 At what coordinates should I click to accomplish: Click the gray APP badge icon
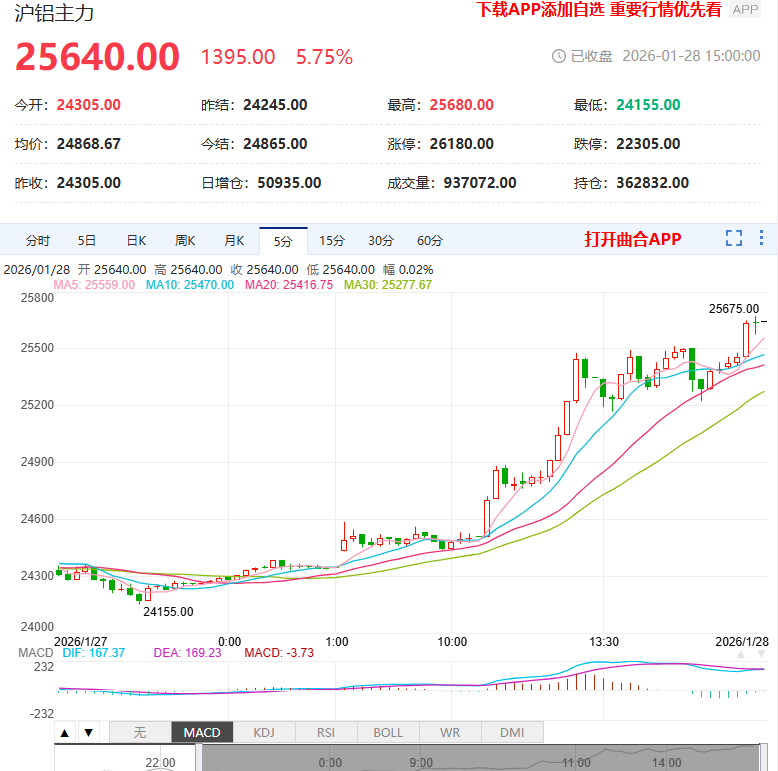tap(745, 9)
